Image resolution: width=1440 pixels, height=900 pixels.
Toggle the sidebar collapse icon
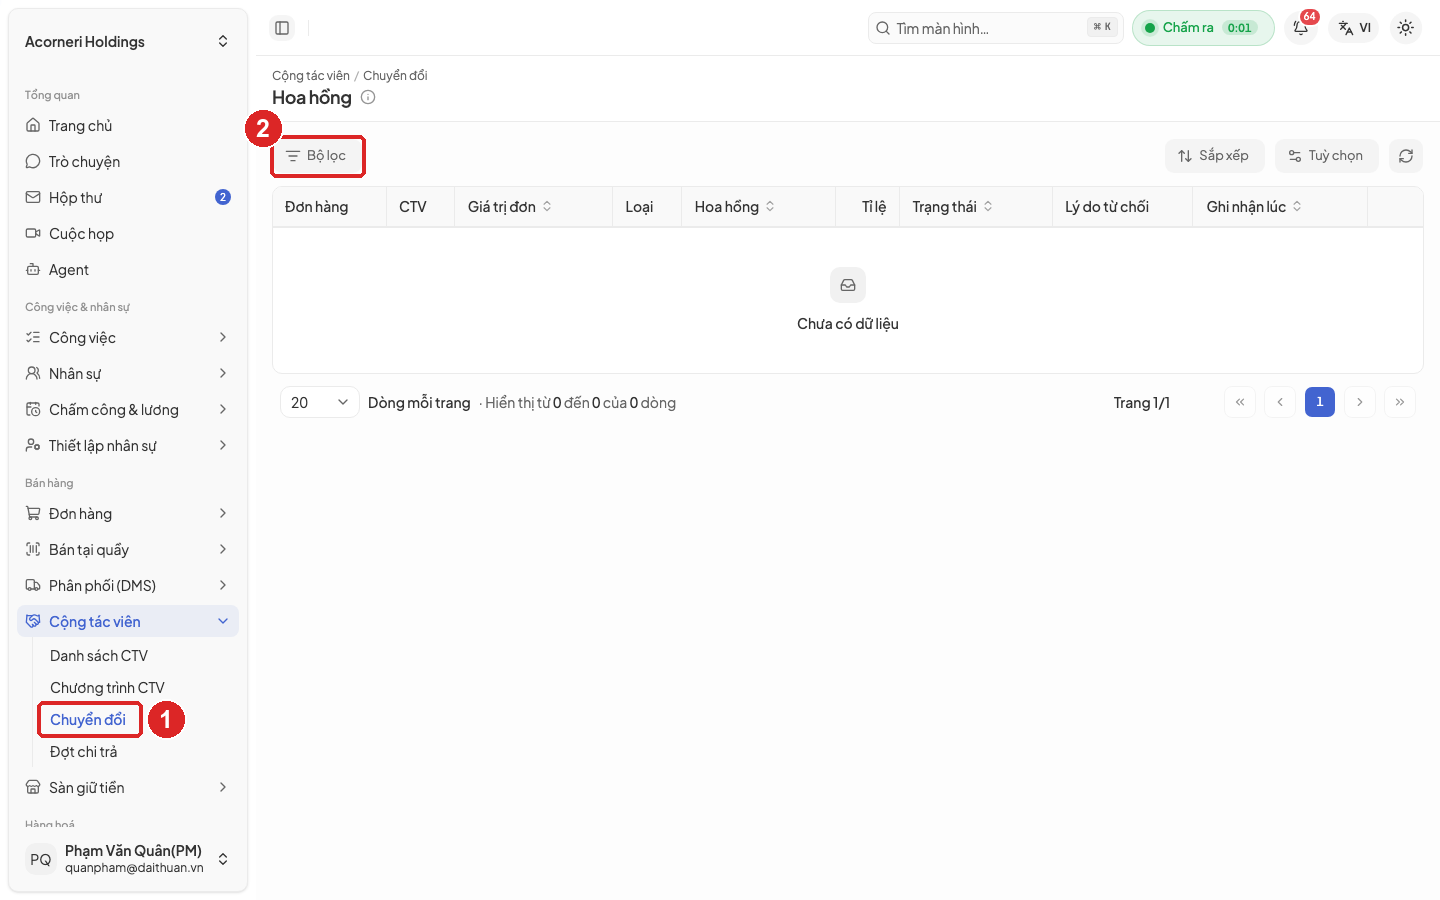click(x=282, y=28)
